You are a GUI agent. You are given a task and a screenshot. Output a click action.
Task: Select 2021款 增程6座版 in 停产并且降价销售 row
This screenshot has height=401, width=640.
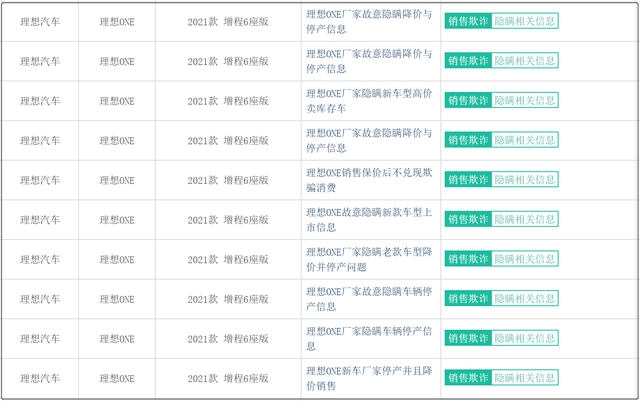coord(228,378)
